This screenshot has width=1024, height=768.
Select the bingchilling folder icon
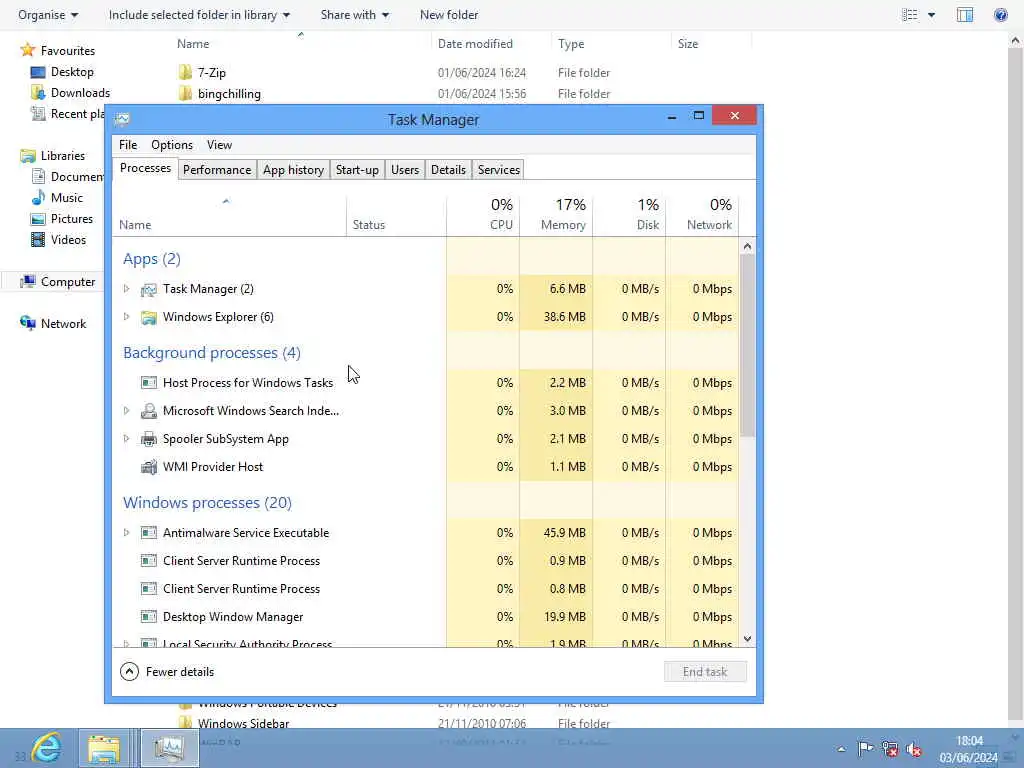point(185,93)
